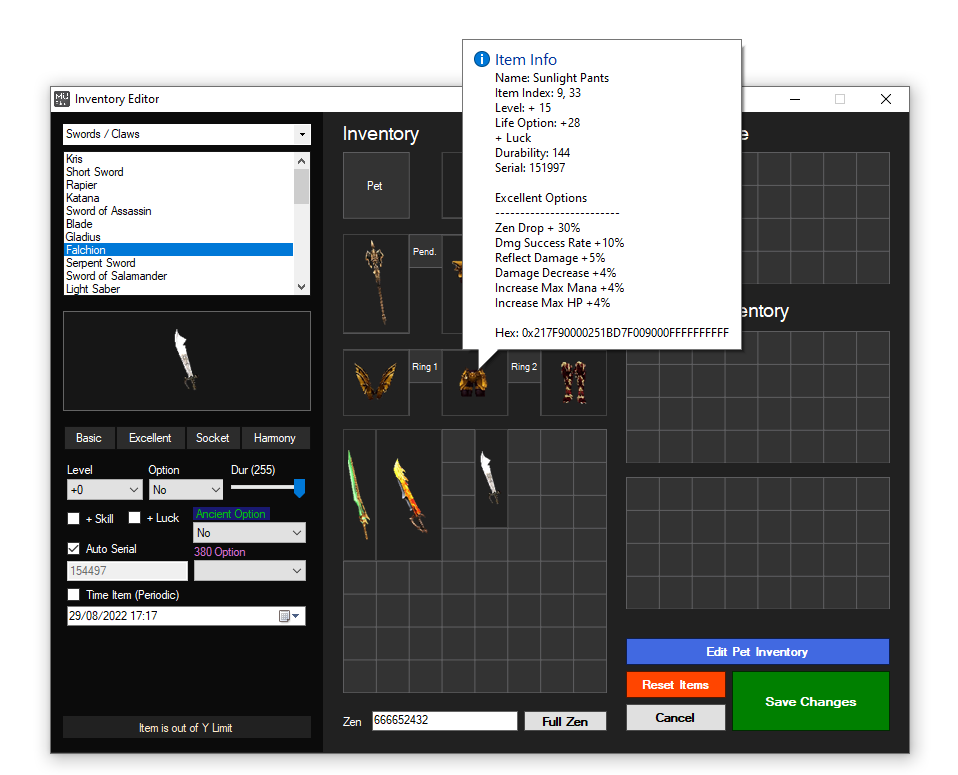Expand the Level +0 dropdown
The height and width of the screenshot is (775, 958).
pos(104,490)
